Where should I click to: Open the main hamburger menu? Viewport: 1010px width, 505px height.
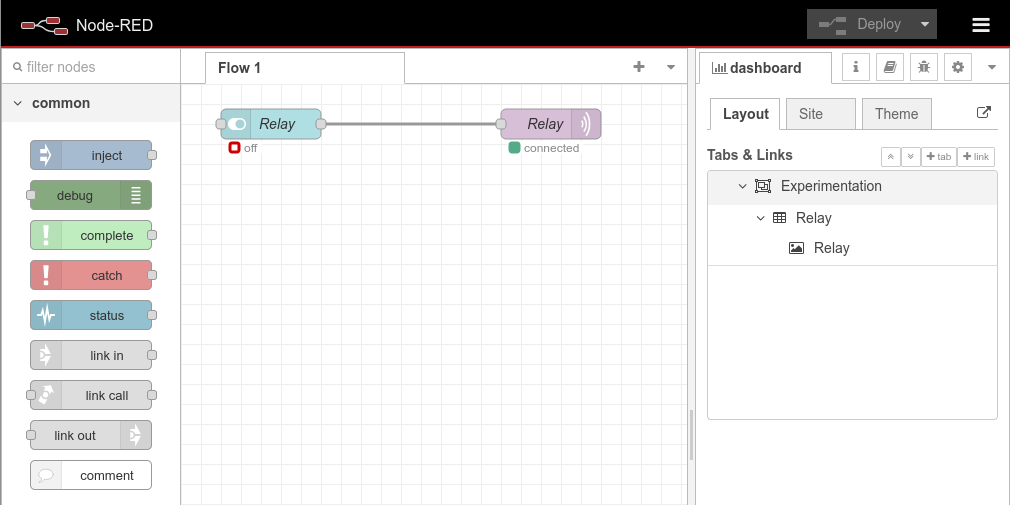[981, 25]
